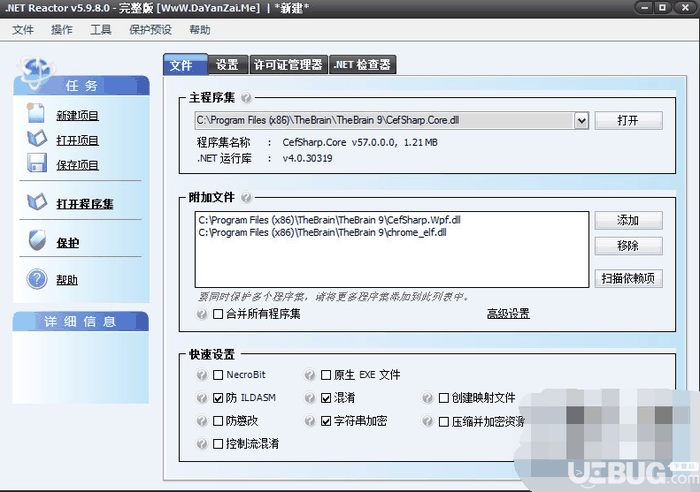Screen dimensions: 700x492
Task: Click help icon next to 主程序集 heading
Action: pyautogui.click(x=246, y=97)
